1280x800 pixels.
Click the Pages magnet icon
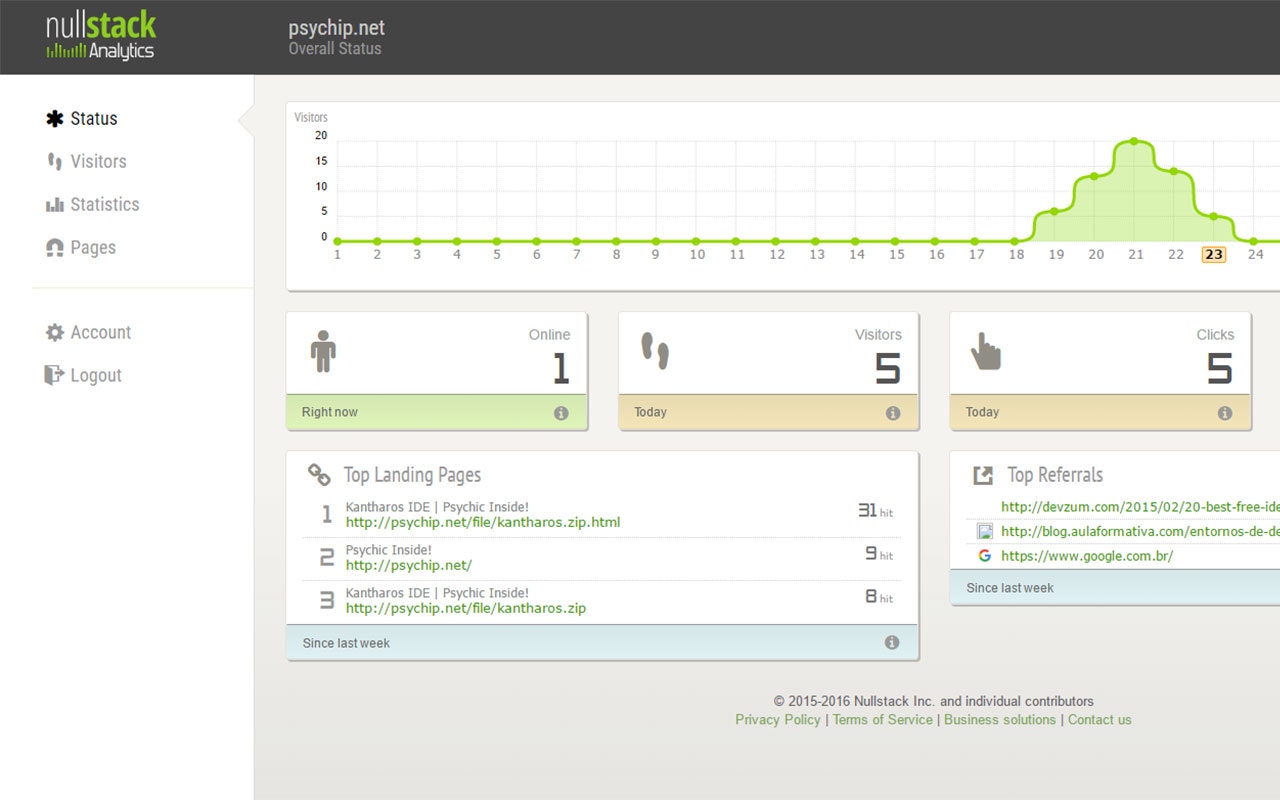coord(55,247)
